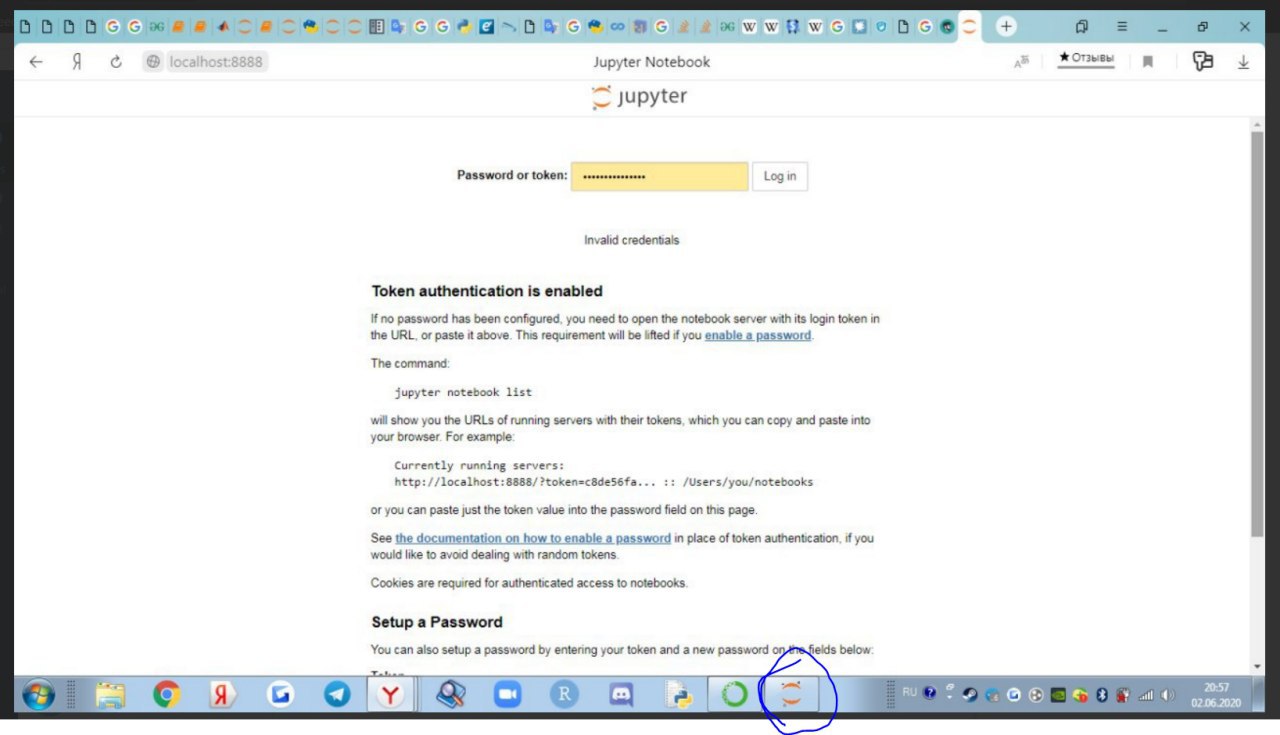The height and width of the screenshot is (735, 1280).
Task: Open the volume speaker tray icon
Action: pyautogui.click(x=1167, y=695)
